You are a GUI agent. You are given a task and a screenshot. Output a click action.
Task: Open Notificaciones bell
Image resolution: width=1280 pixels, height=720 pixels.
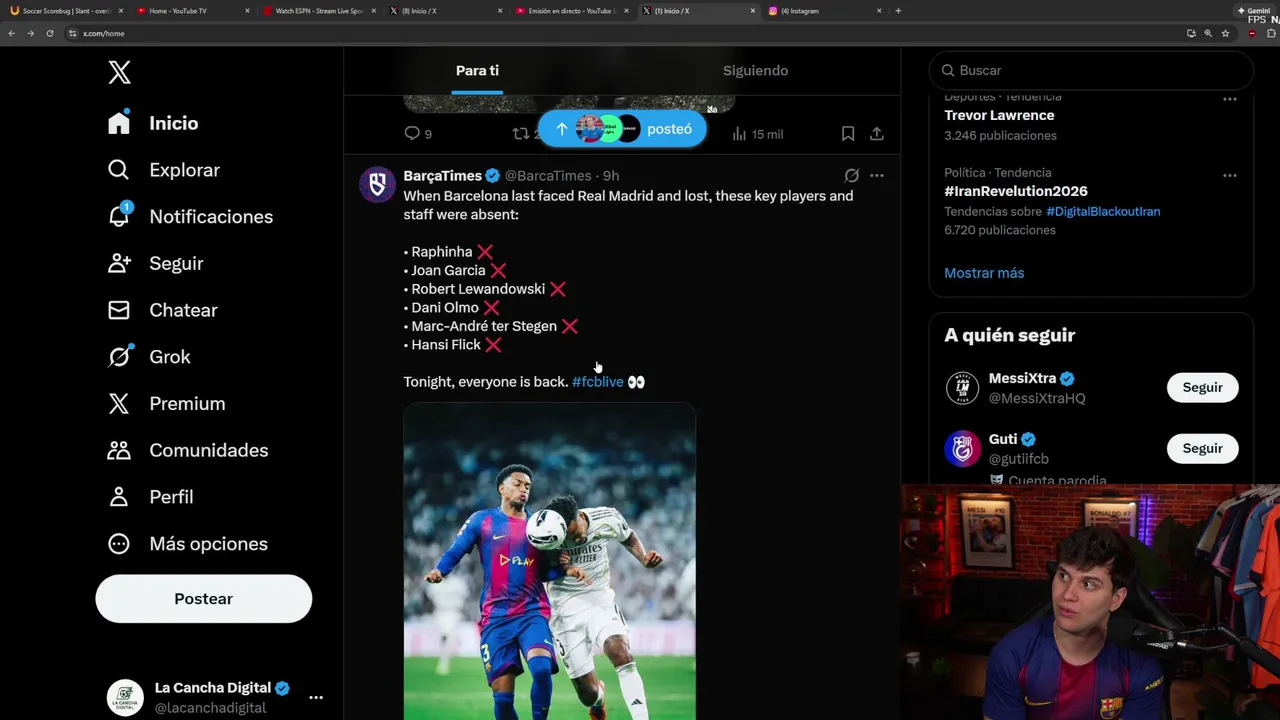pos(190,216)
